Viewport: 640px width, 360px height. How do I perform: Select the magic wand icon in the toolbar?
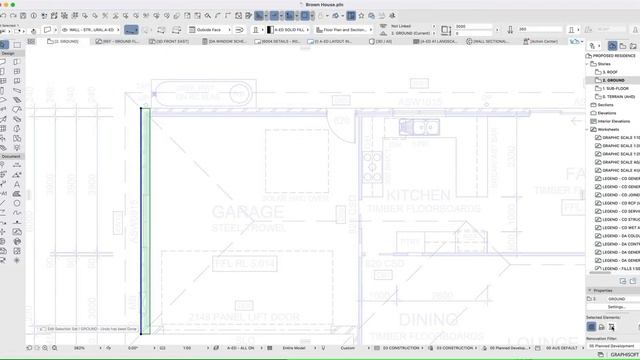(x=207, y=16)
